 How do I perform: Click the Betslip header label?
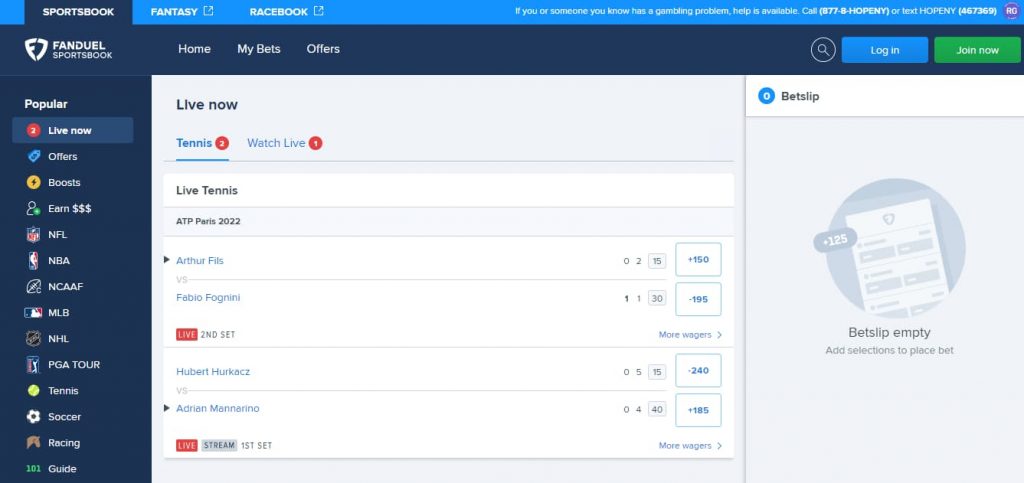pos(800,97)
